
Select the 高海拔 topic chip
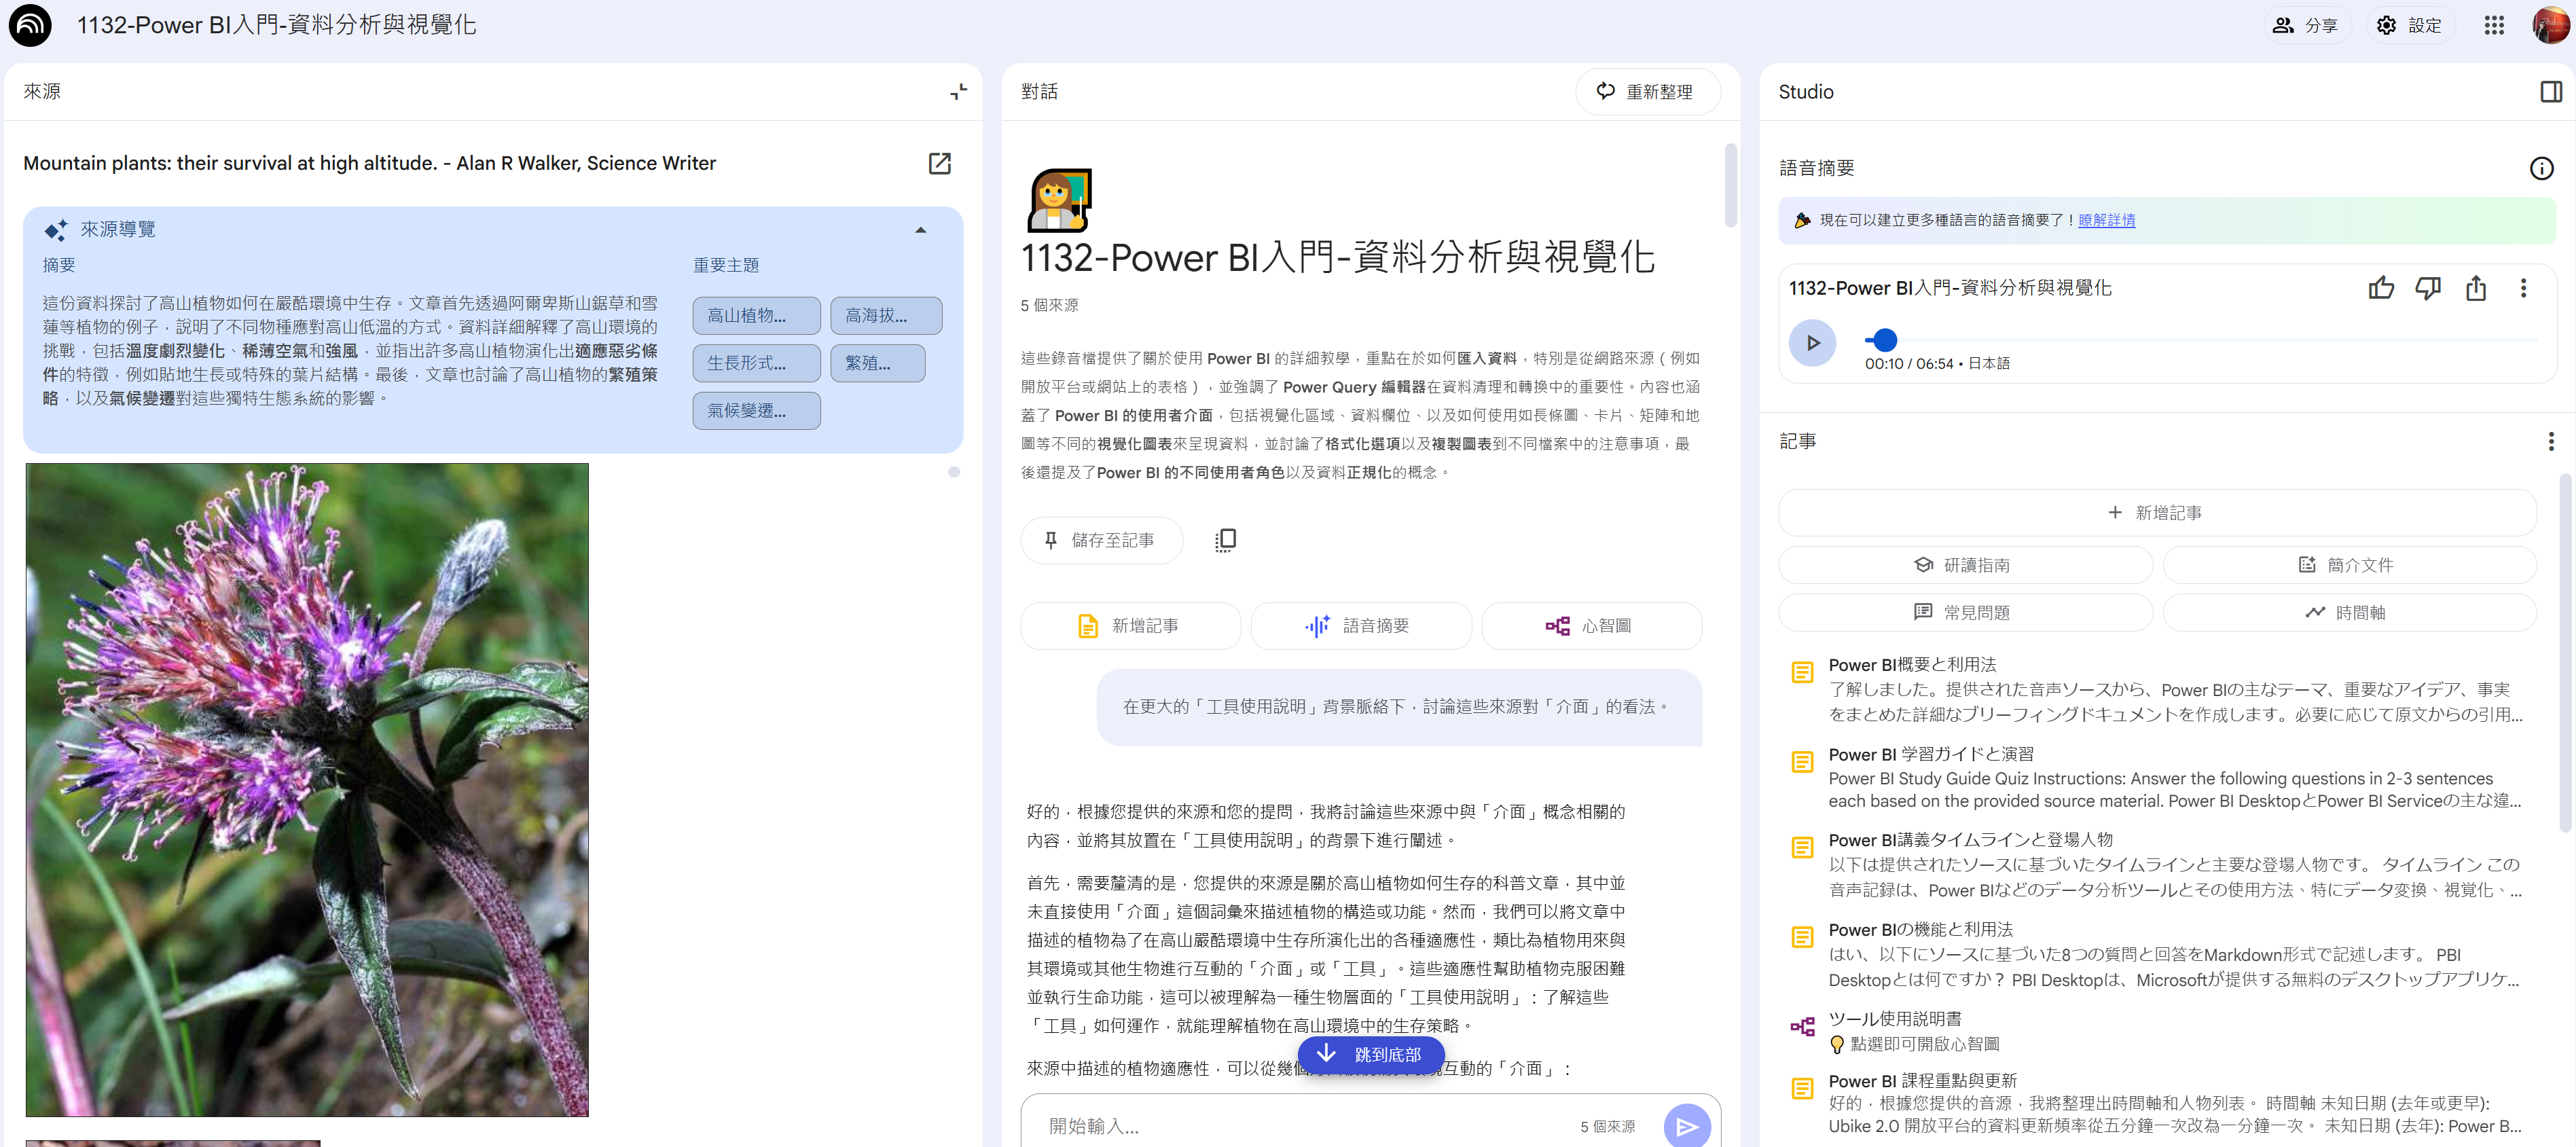click(885, 316)
